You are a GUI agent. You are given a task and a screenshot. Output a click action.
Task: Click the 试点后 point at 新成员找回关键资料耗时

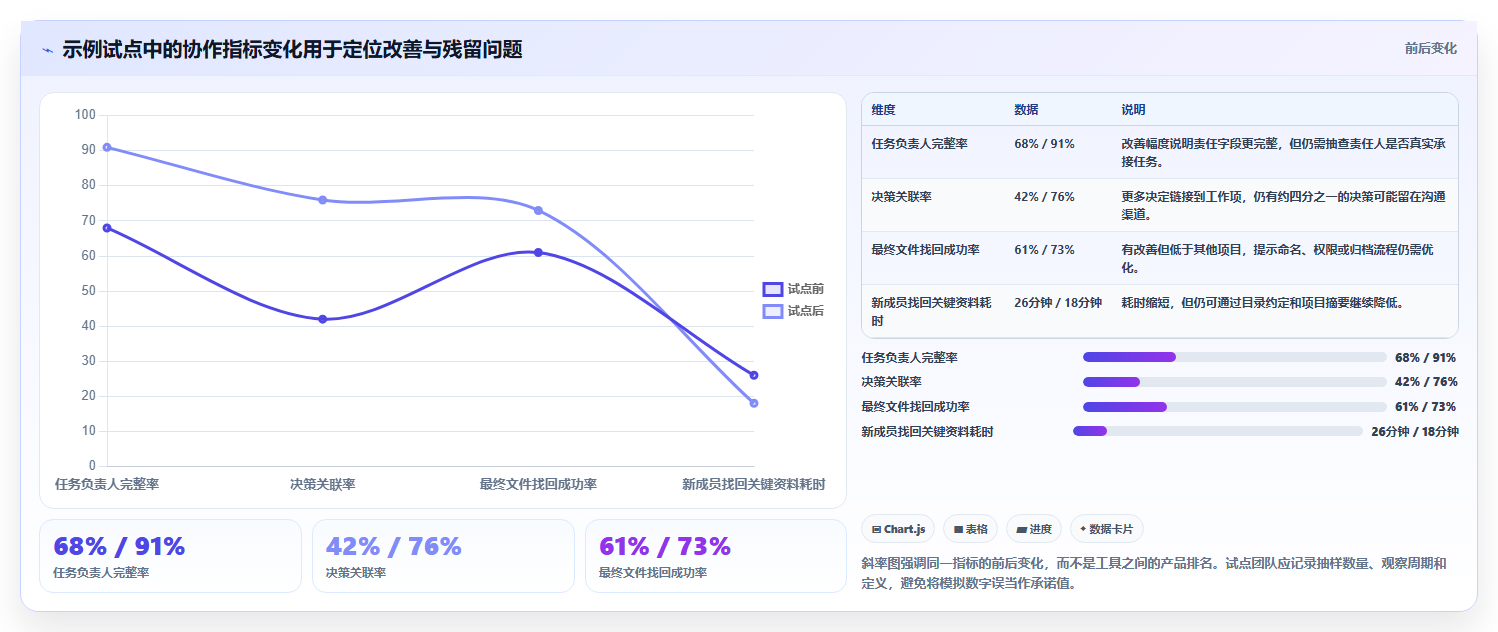754,403
